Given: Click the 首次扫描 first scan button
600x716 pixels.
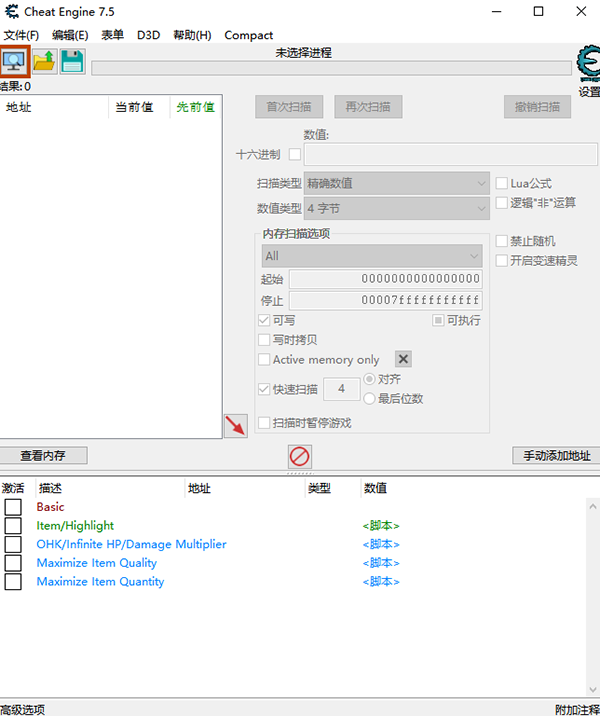Looking at the screenshot, I should coord(289,107).
